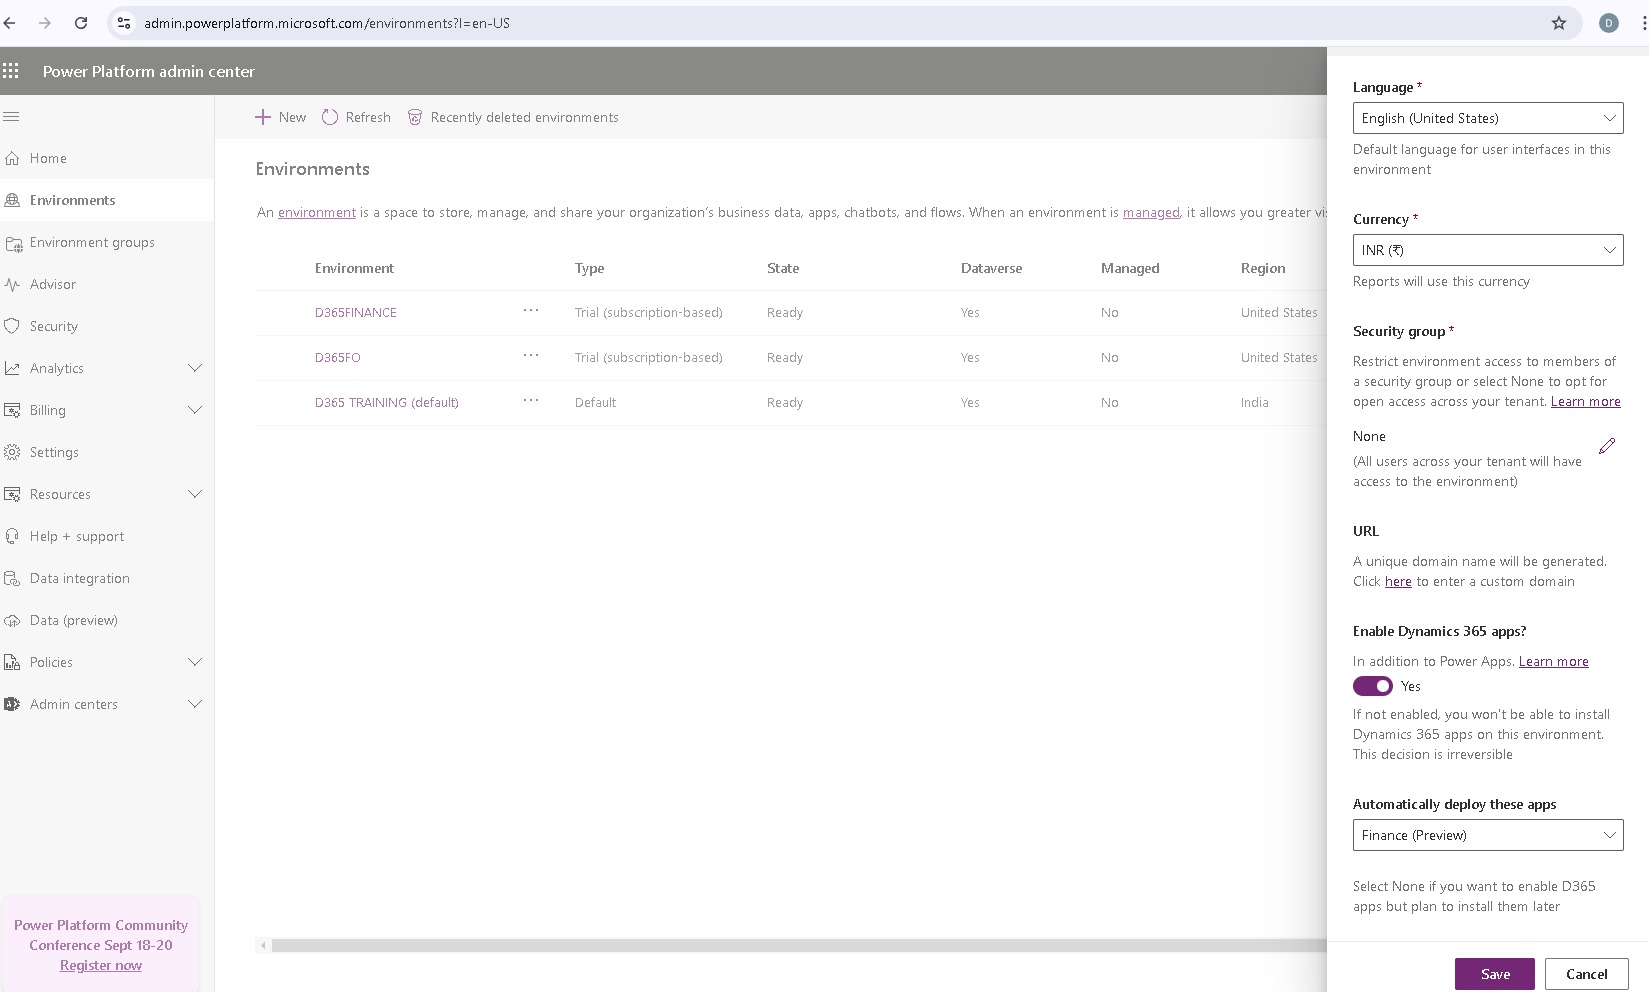Click the Refresh icon in command bar

pos(330,117)
